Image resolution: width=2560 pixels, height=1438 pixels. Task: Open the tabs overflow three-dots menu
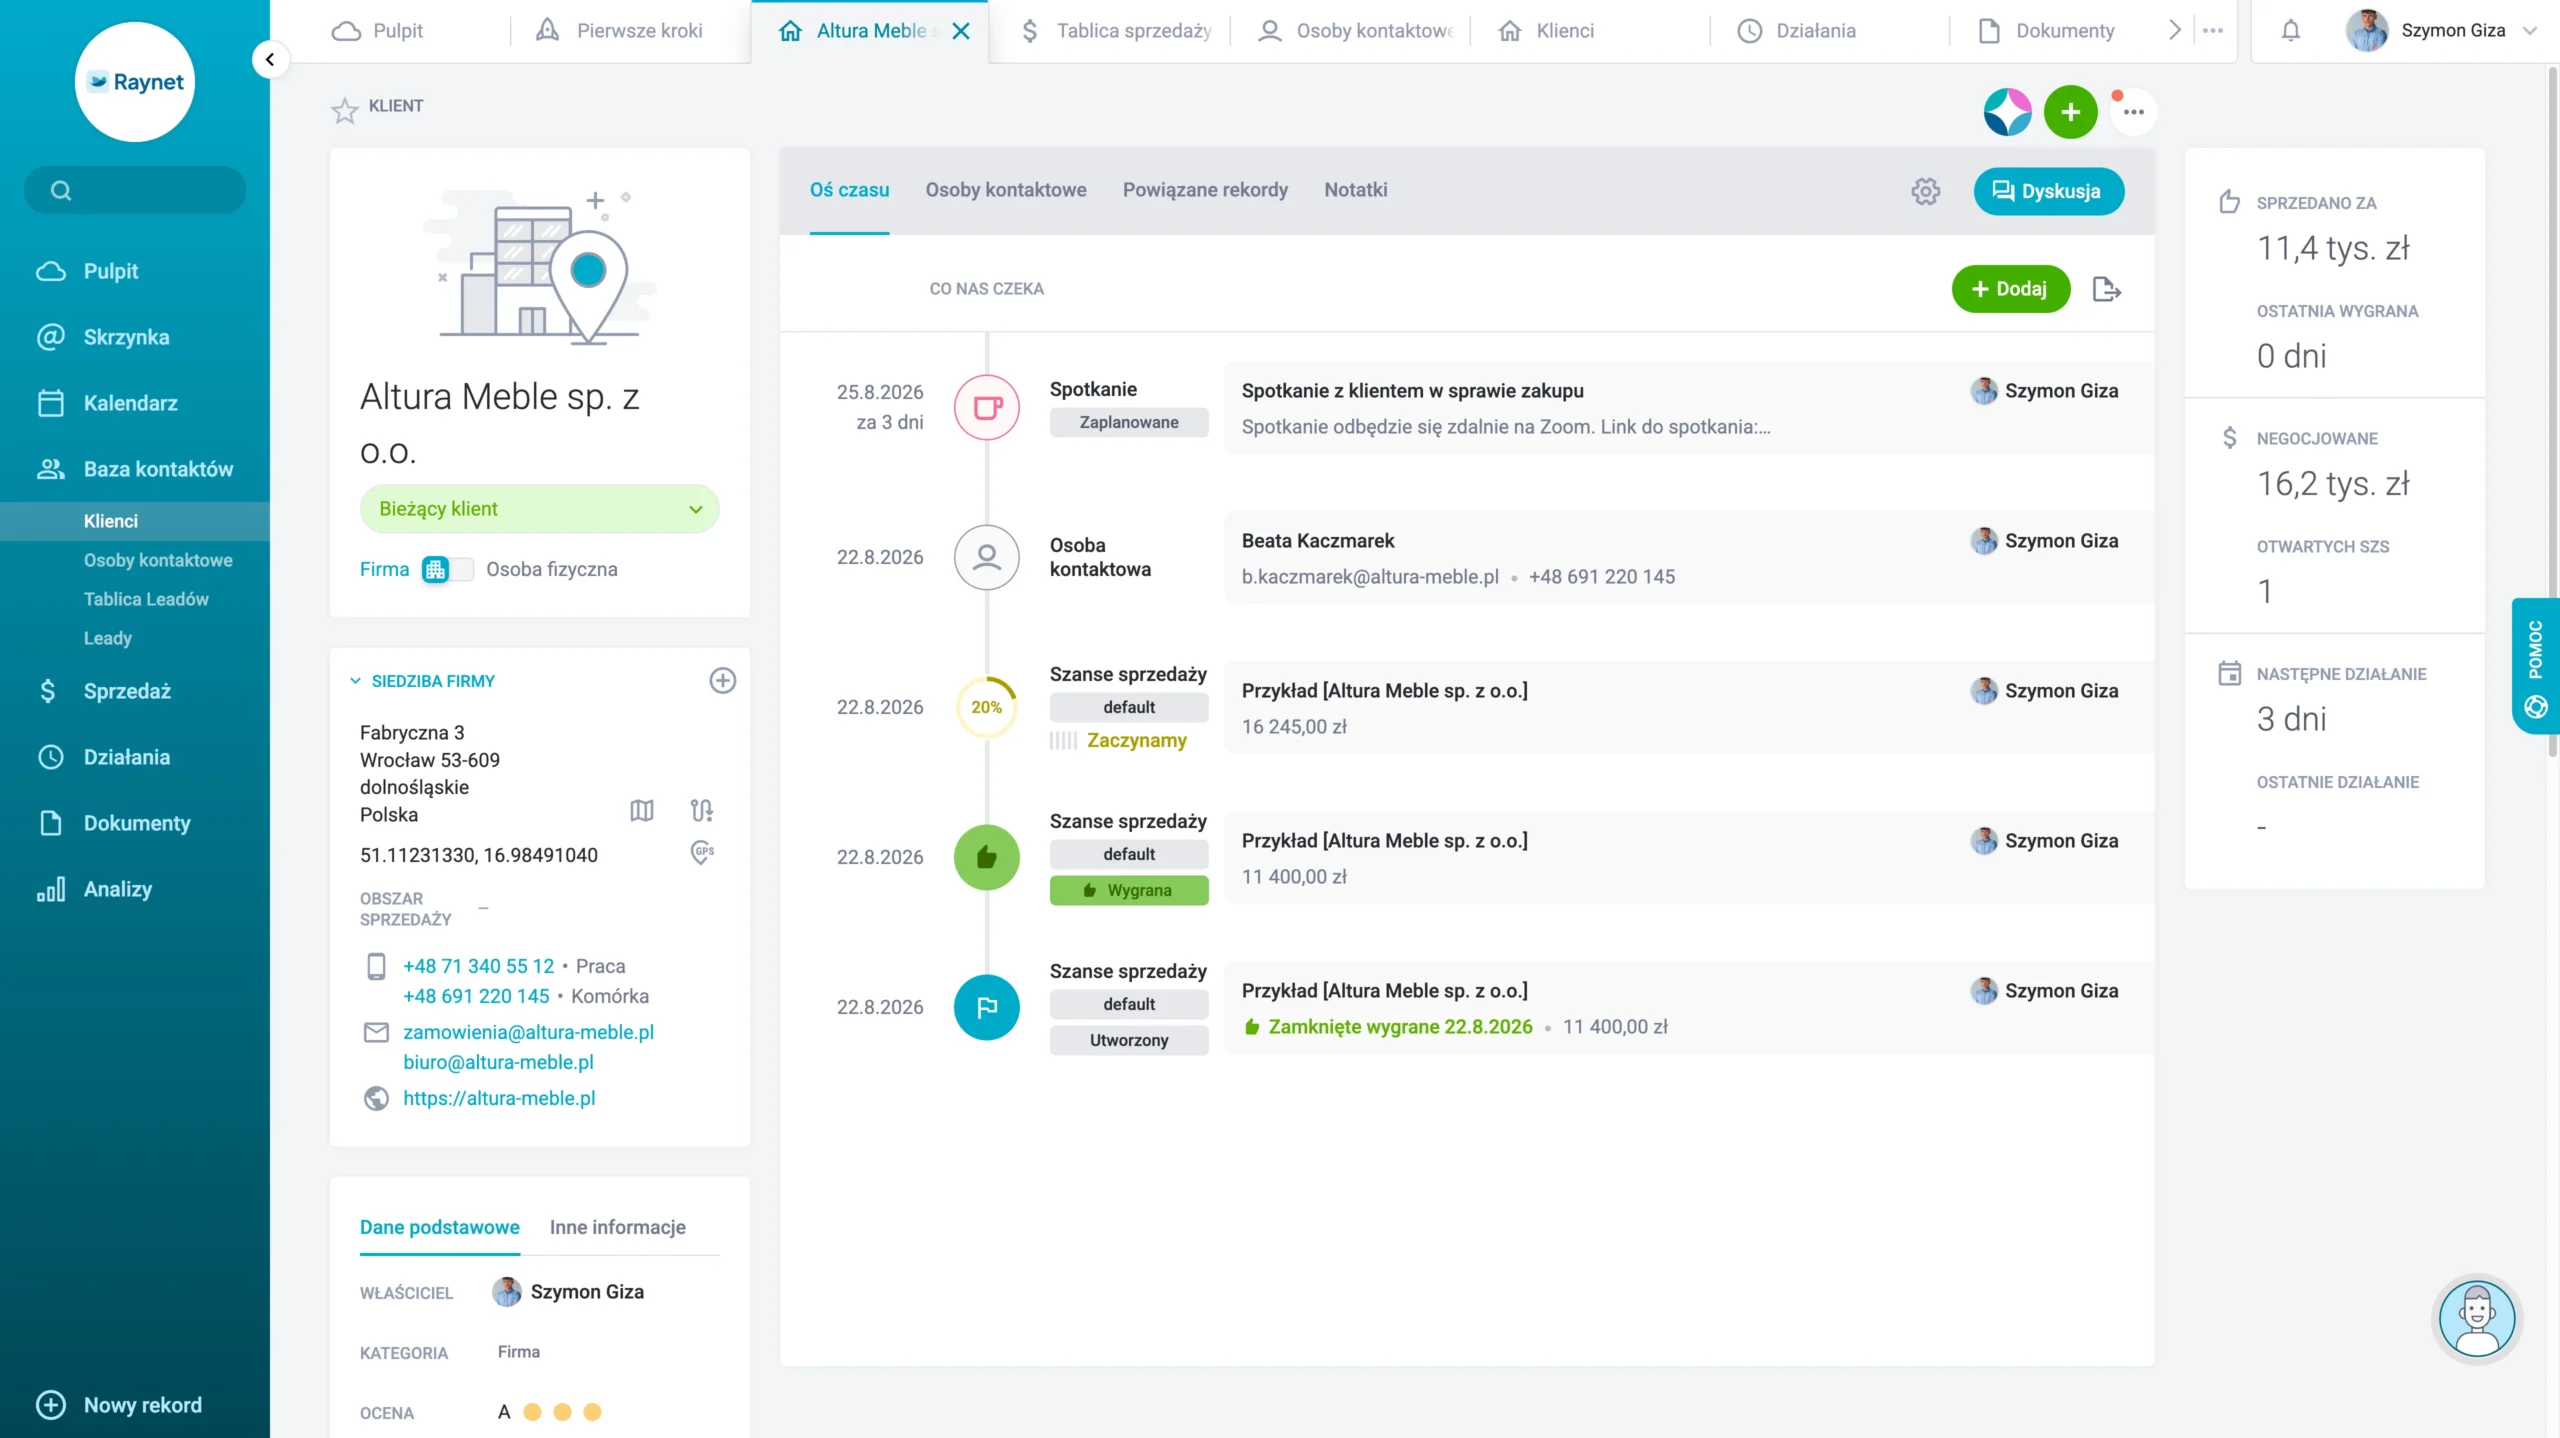coord(2212,31)
